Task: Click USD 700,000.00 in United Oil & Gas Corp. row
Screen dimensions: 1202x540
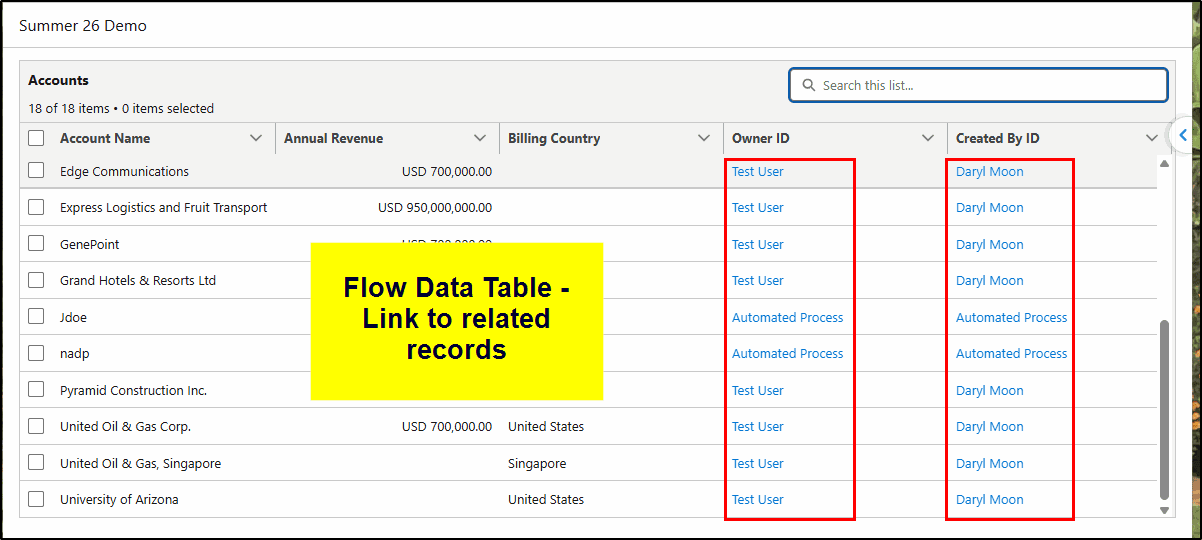Action: (x=447, y=426)
